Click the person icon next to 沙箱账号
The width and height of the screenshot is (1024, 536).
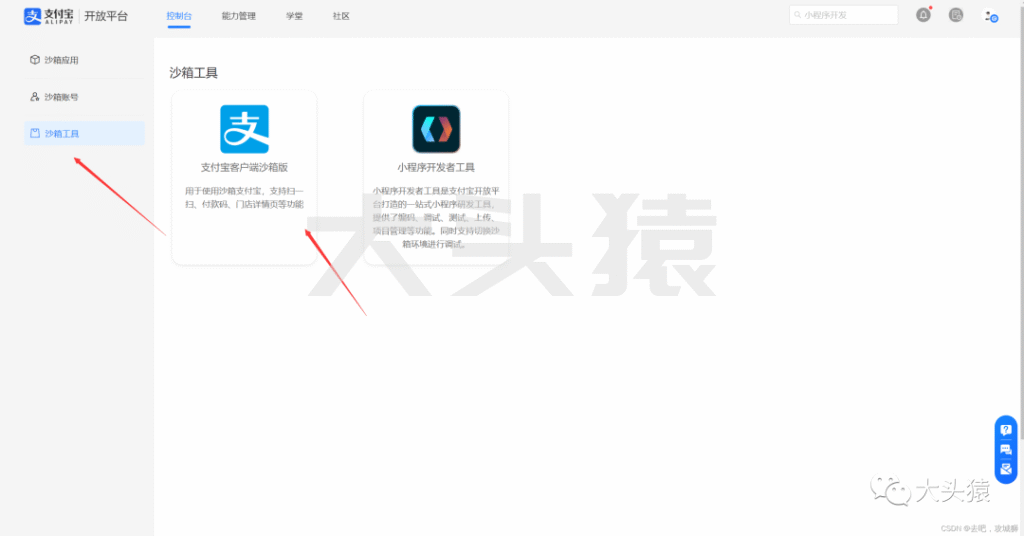pyautogui.click(x=35, y=97)
